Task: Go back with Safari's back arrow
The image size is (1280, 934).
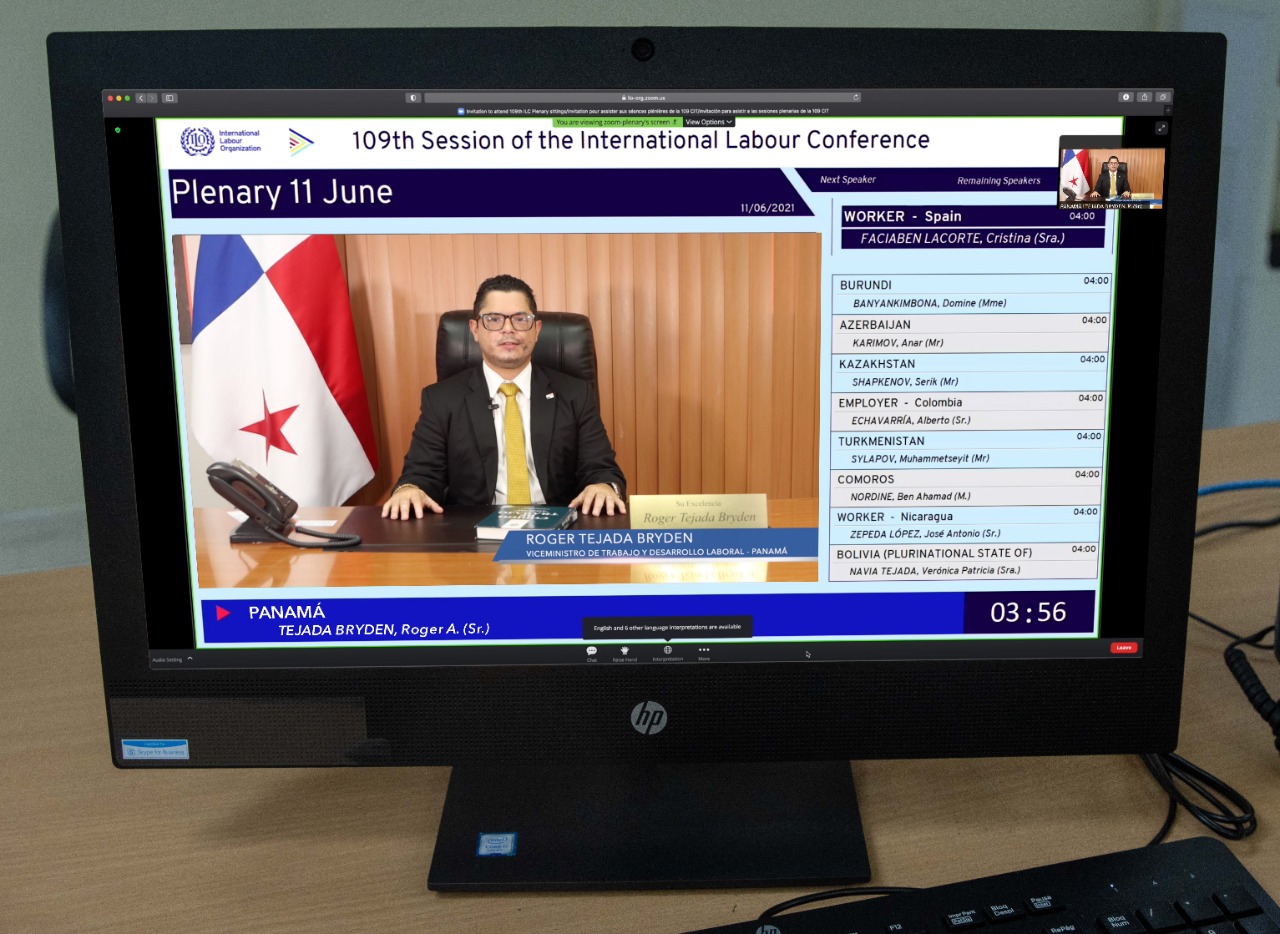Action: 141,98
